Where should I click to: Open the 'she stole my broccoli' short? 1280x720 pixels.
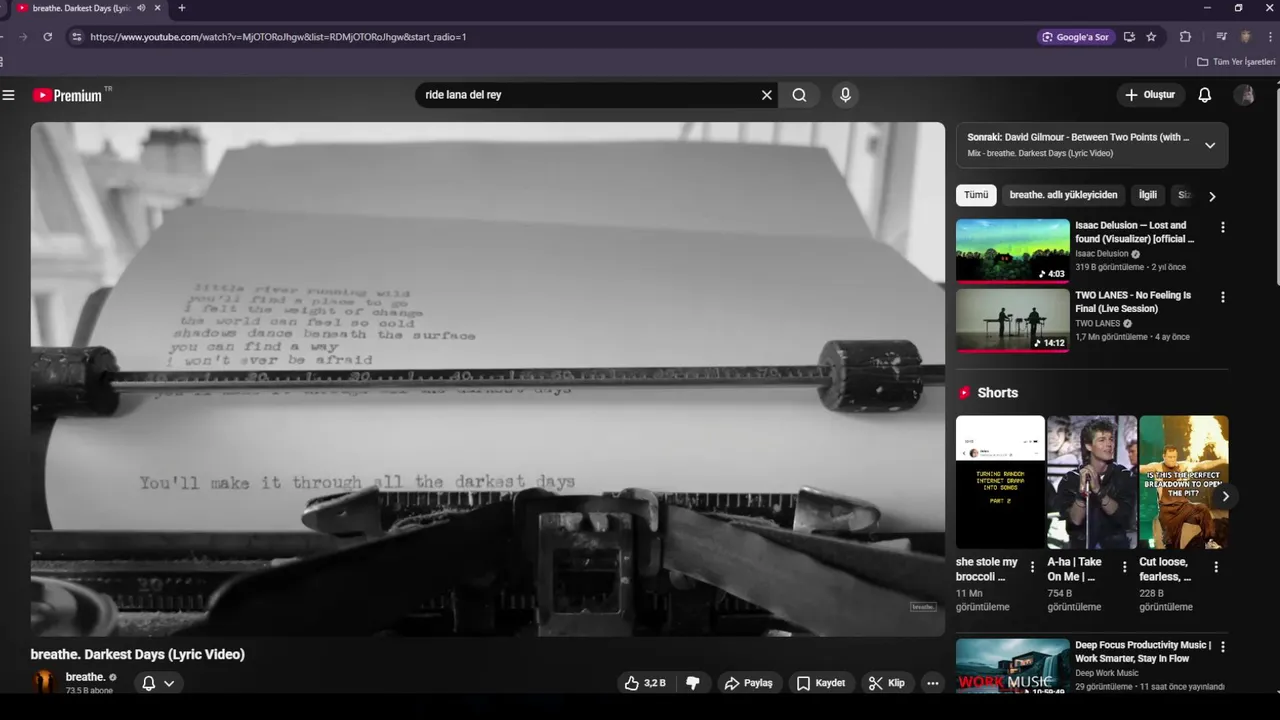pyautogui.click(x=1000, y=482)
